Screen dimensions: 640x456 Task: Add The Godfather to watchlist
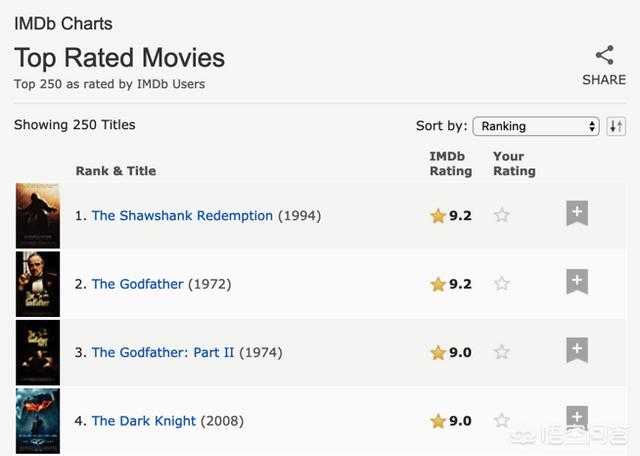click(577, 282)
